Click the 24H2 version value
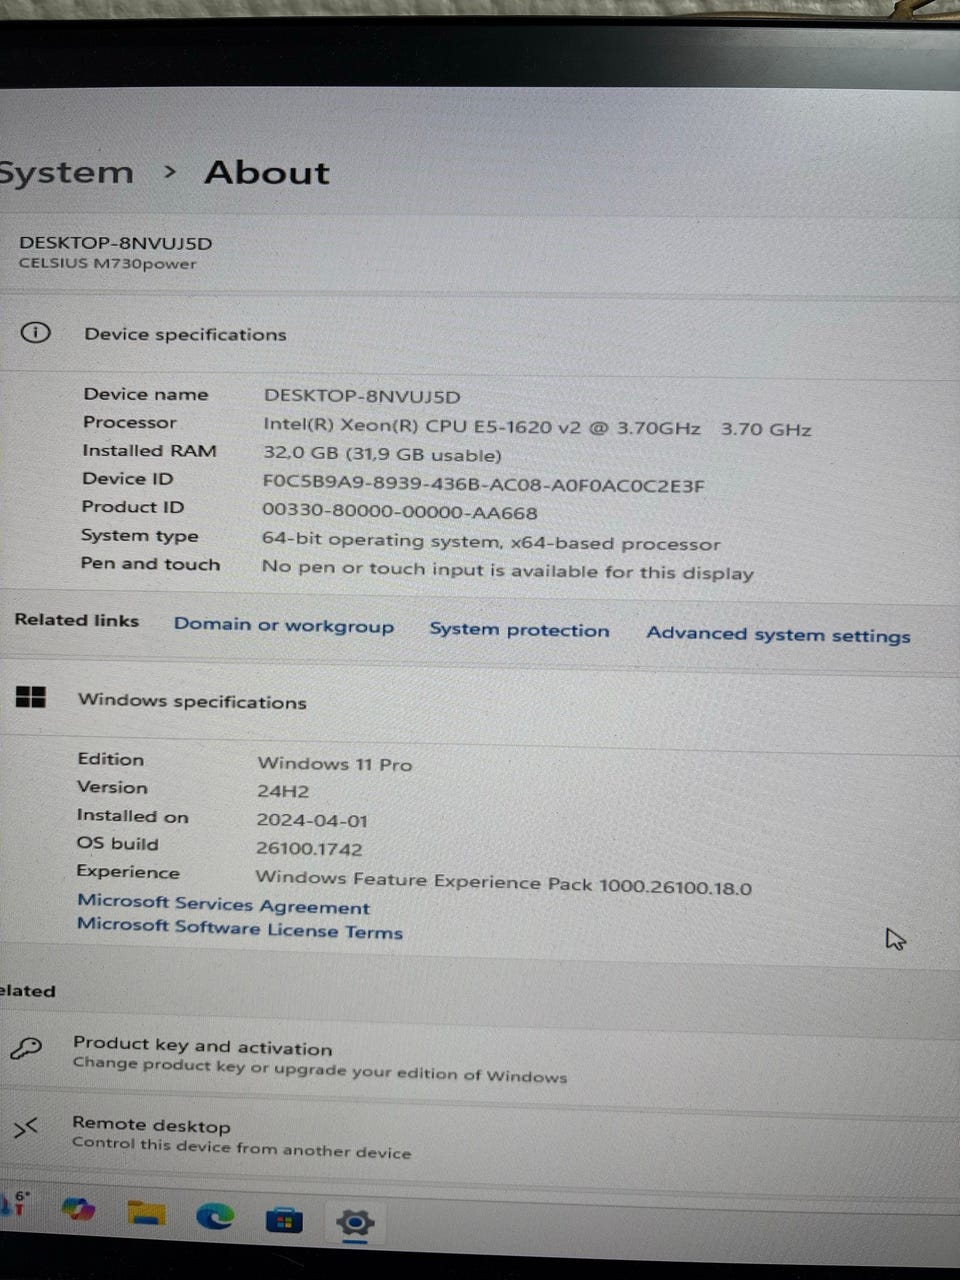The image size is (960, 1280). point(283,792)
